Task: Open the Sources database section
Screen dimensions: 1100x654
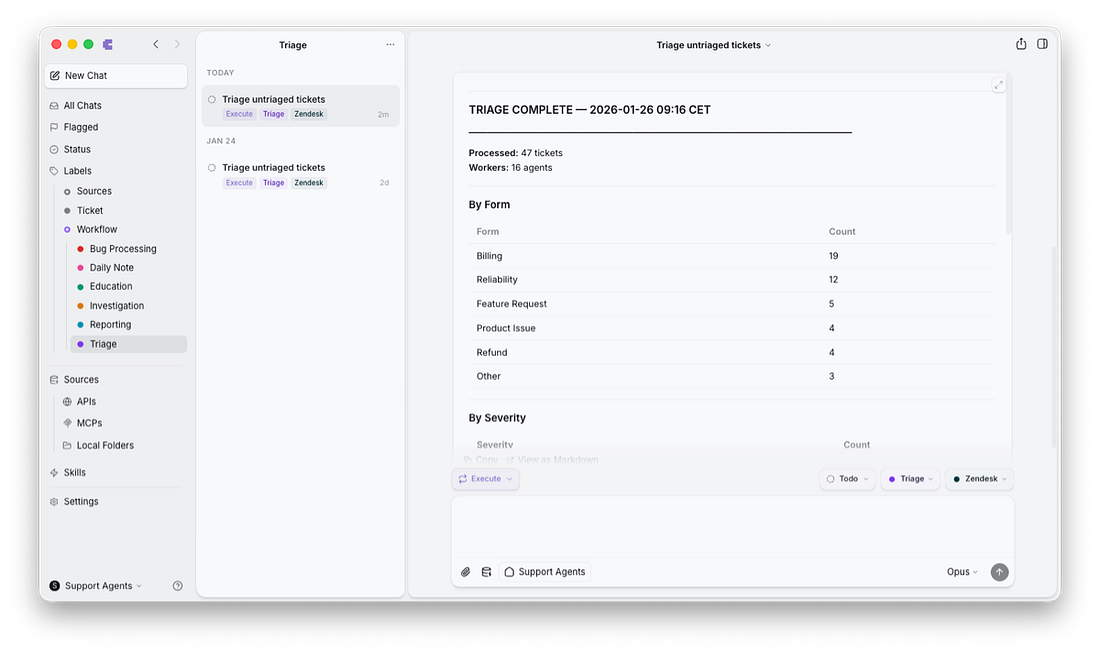Action: pyautogui.click(x=81, y=380)
